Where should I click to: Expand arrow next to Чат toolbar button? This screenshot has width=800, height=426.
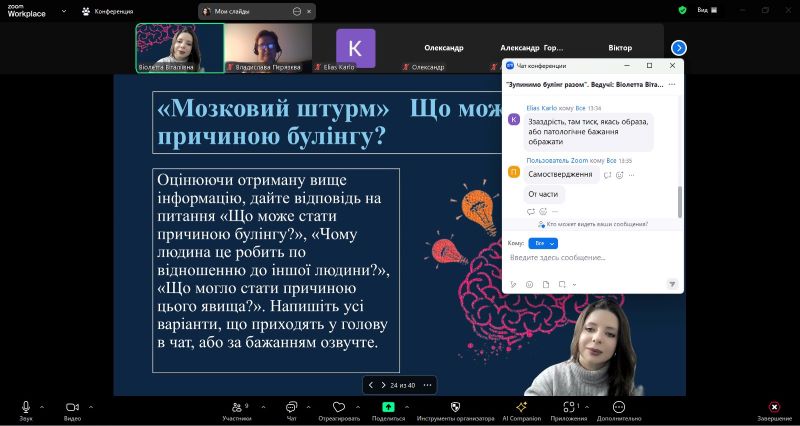(x=308, y=407)
